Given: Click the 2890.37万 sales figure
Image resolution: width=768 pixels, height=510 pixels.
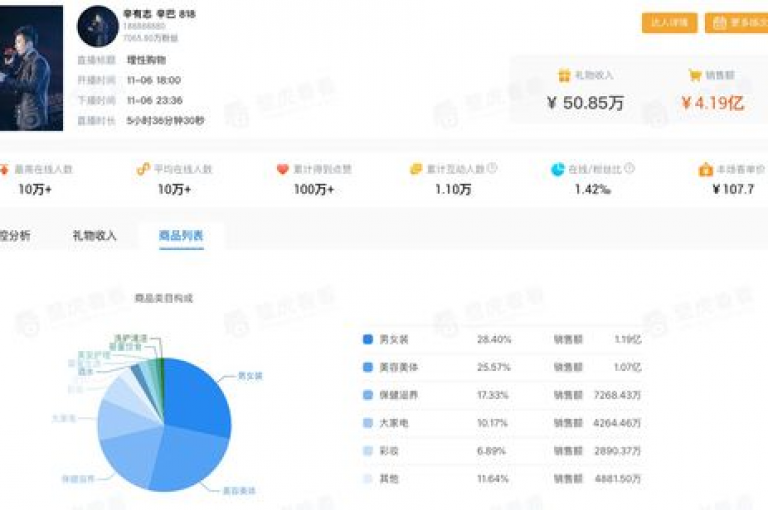Looking at the screenshot, I should tap(618, 451).
